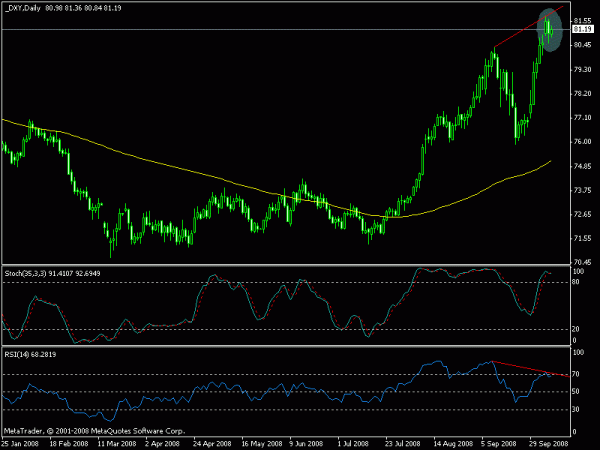The image size is (600, 450).
Task: Click the 23 Jul 2008 date label
Action: 403,444
